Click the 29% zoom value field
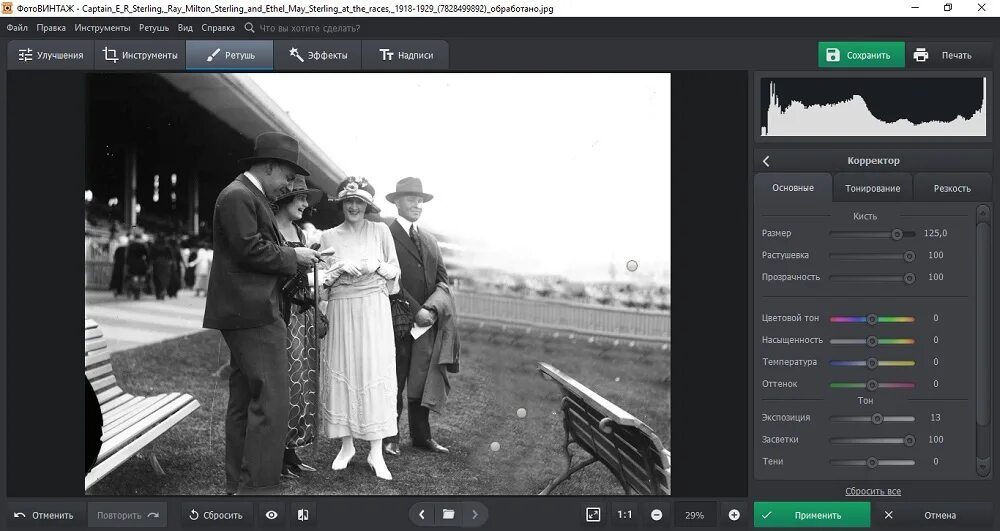Image resolution: width=1000 pixels, height=531 pixels. point(695,515)
